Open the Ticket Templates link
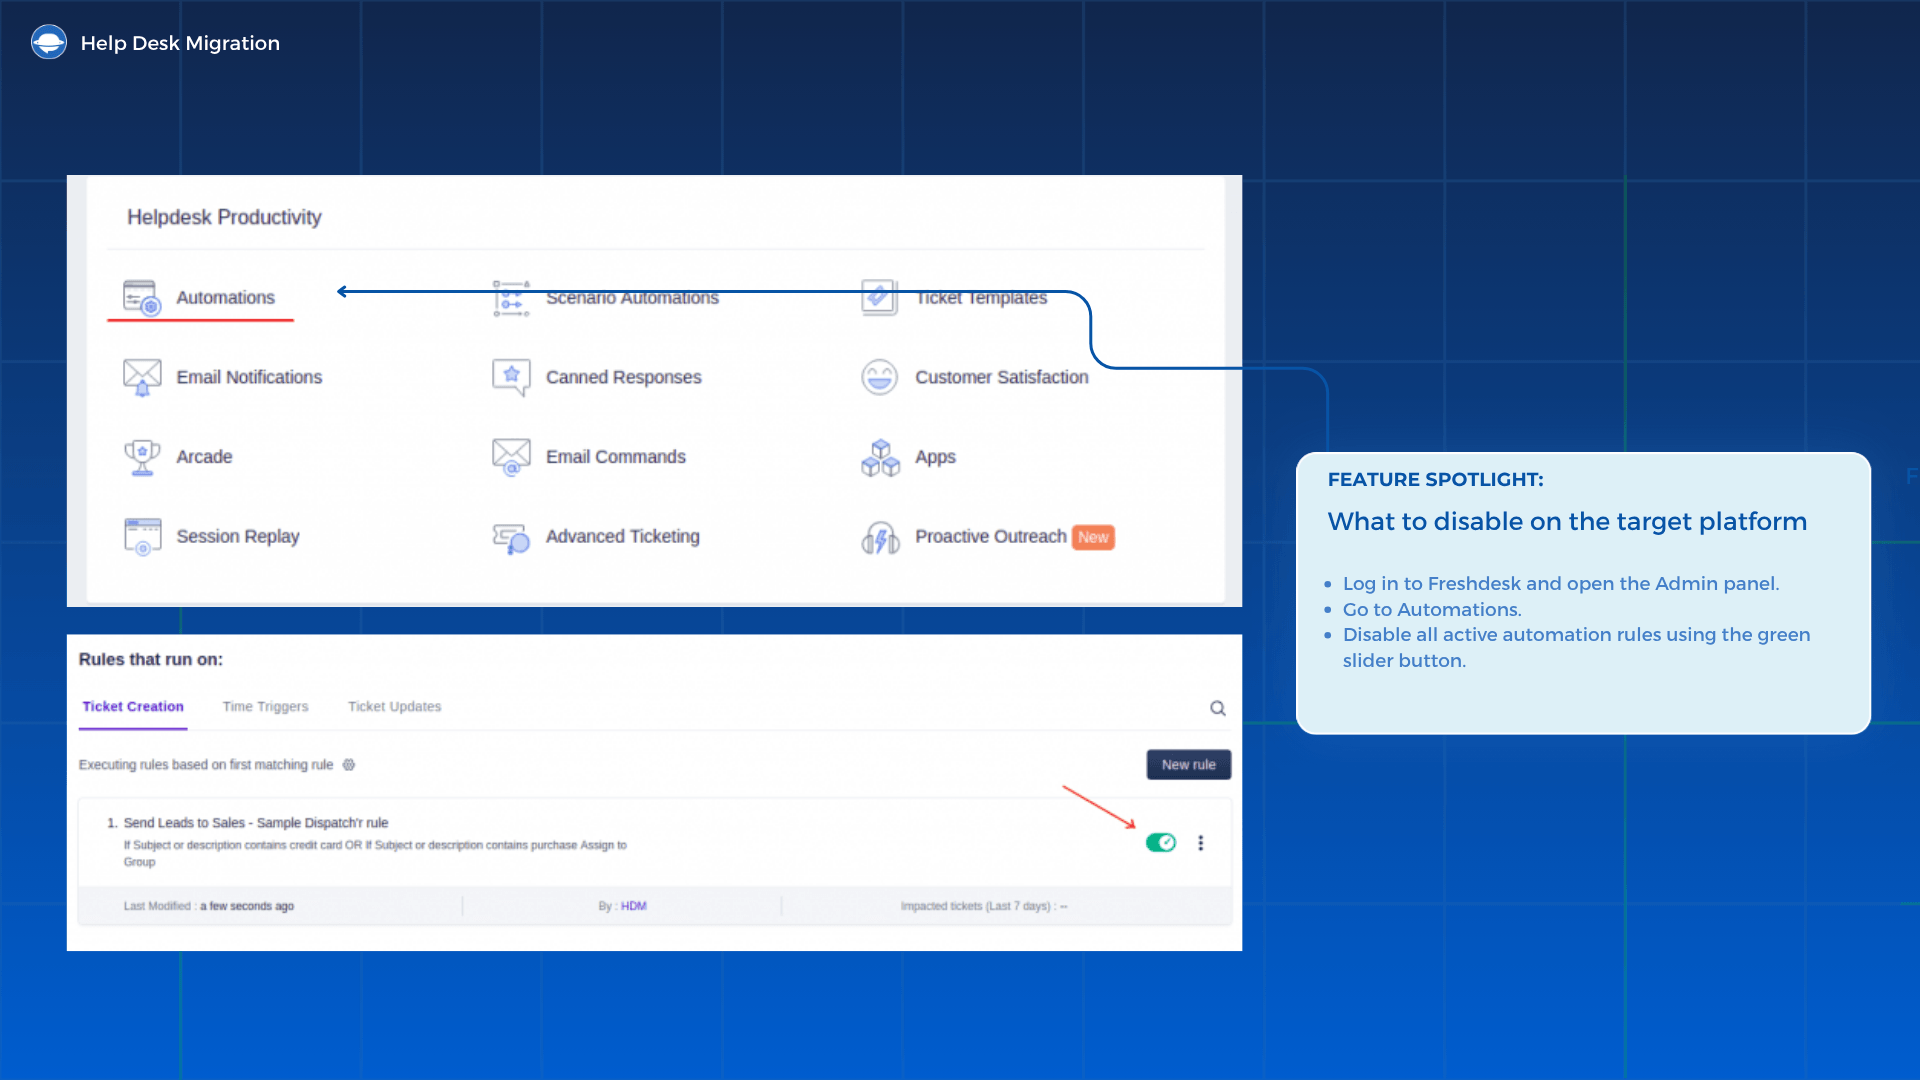Image resolution: width=1920 pixels, height=1080 pixels. pos(981,298)
